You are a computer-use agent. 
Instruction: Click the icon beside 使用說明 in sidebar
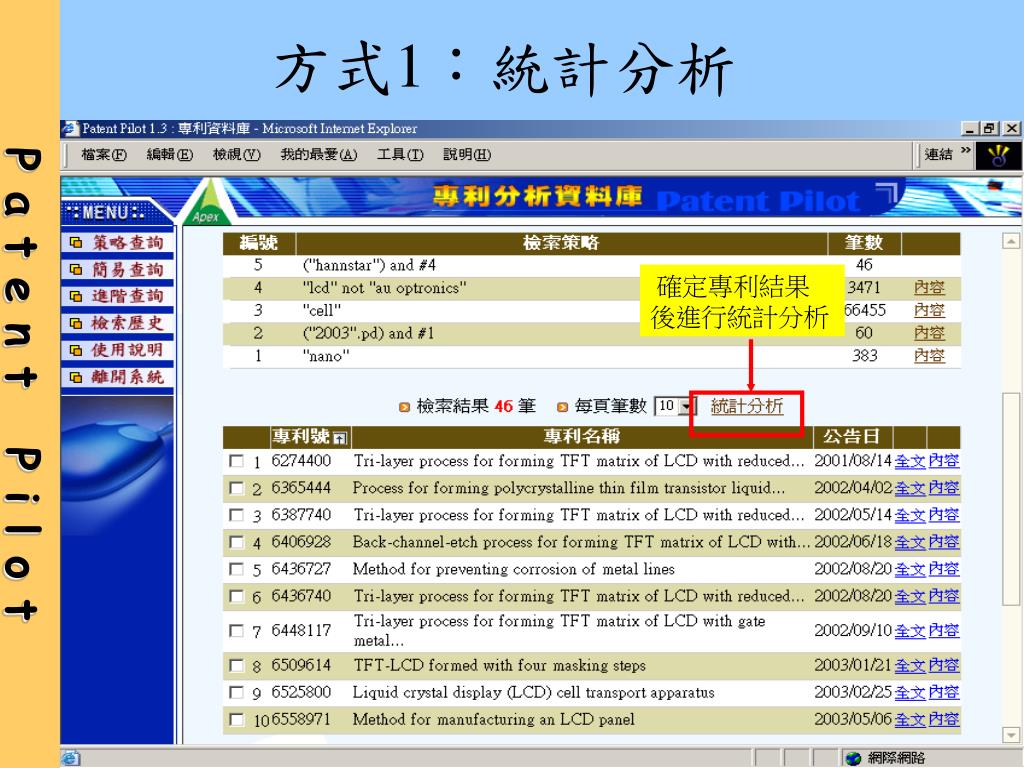click(76, 350)
